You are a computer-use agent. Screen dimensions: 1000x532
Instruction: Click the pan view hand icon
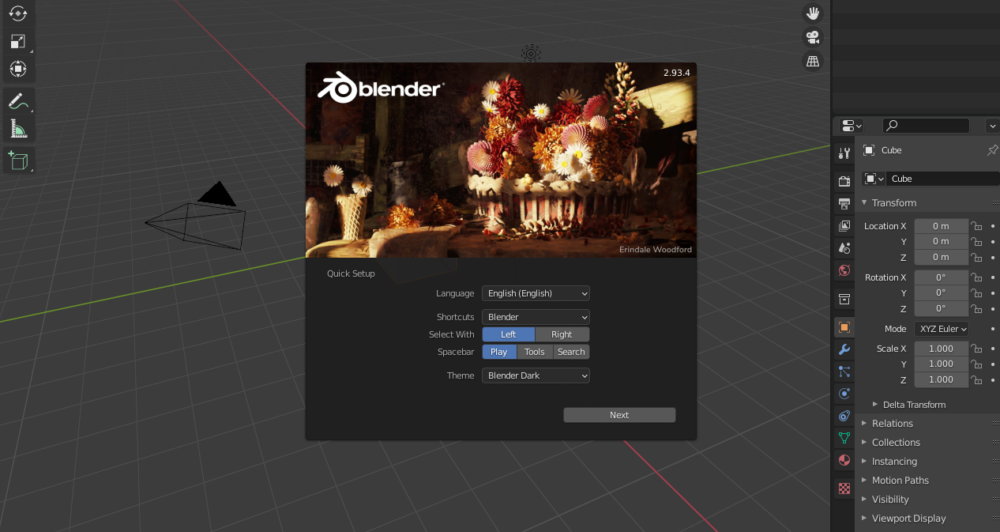(812, 13)
